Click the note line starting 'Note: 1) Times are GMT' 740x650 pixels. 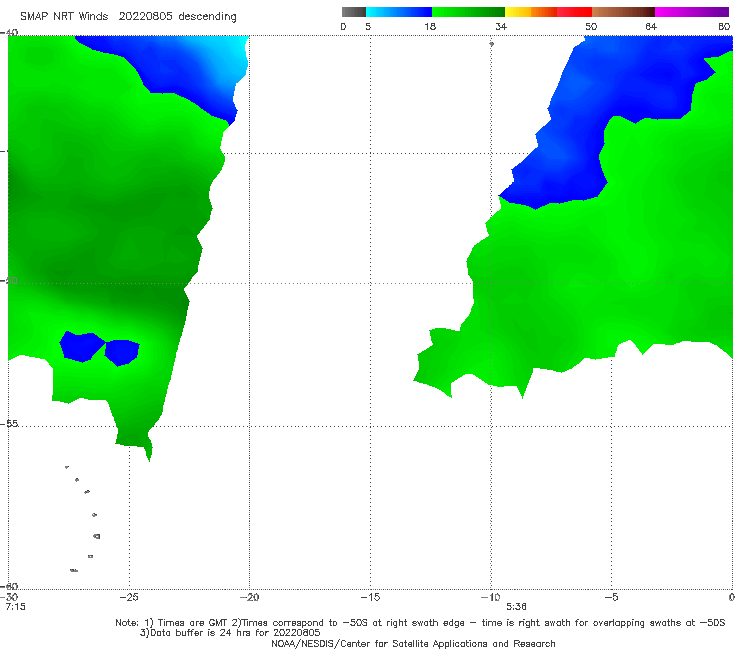coord(420,623)
